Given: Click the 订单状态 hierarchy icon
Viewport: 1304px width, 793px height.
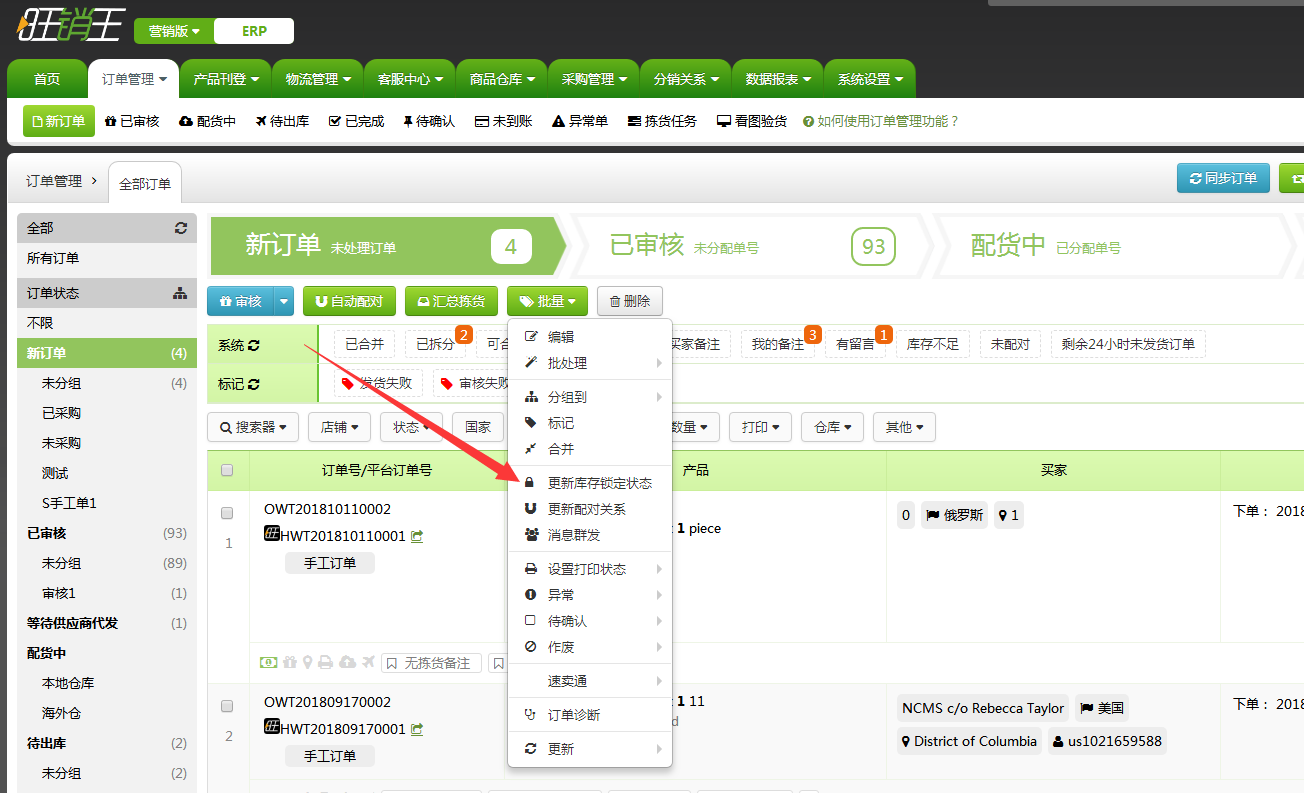Looking at the screenshot, I should (x=180, y=293).
